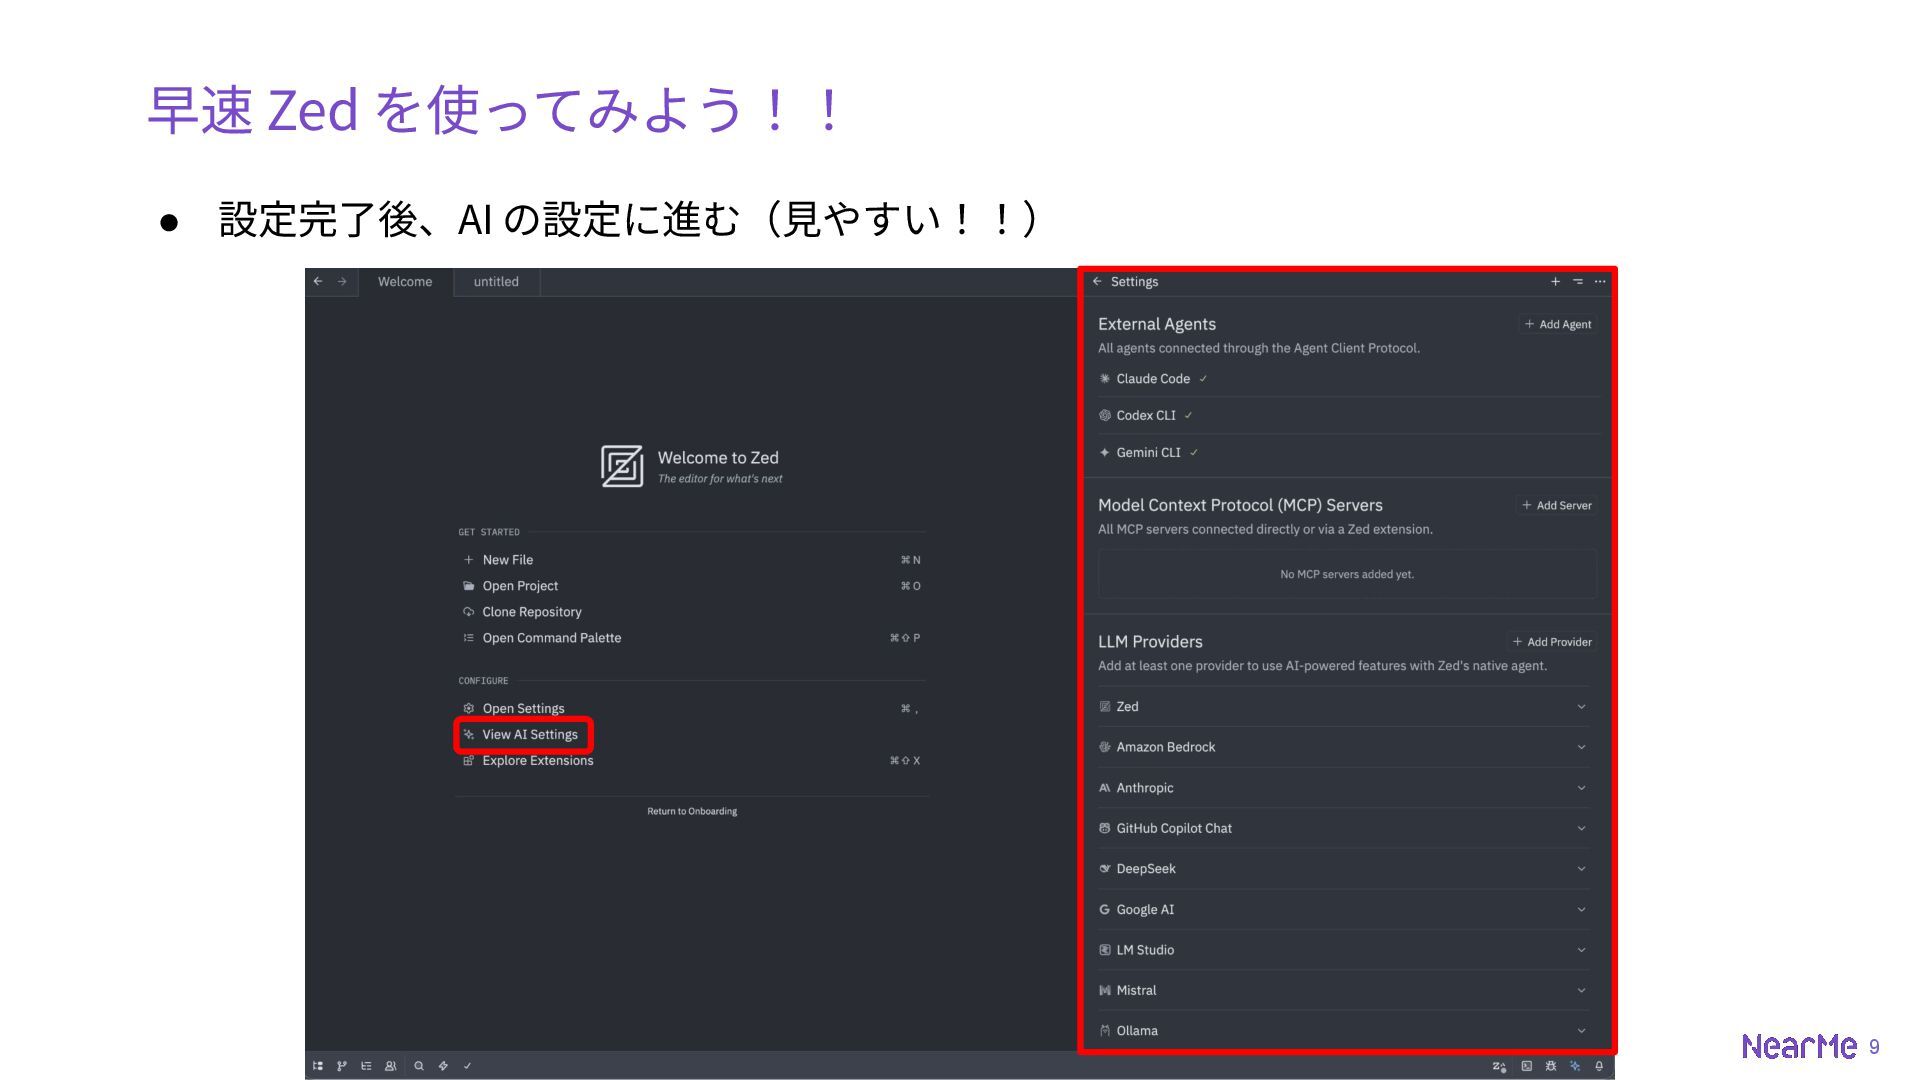Click the Add Agent button

[1558, 324]
